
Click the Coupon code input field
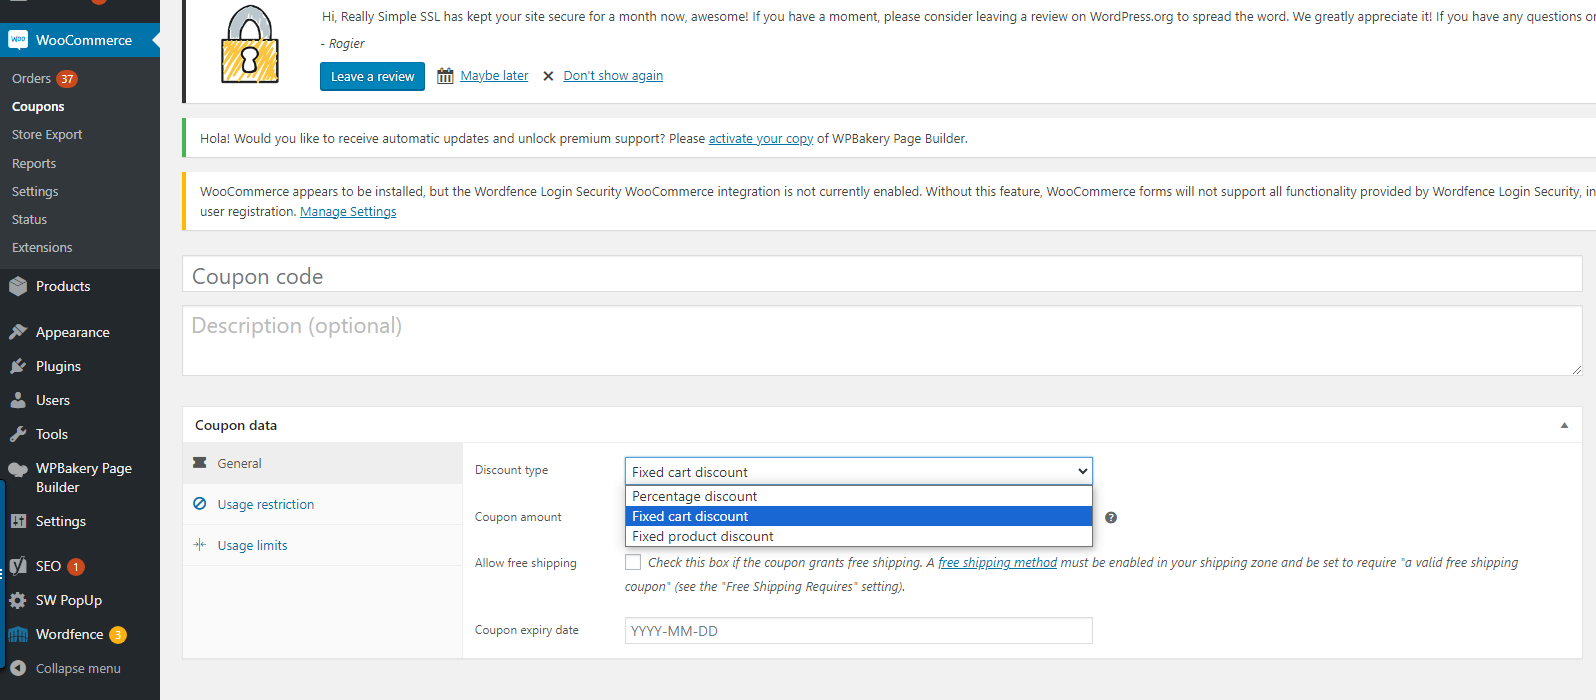882,275
